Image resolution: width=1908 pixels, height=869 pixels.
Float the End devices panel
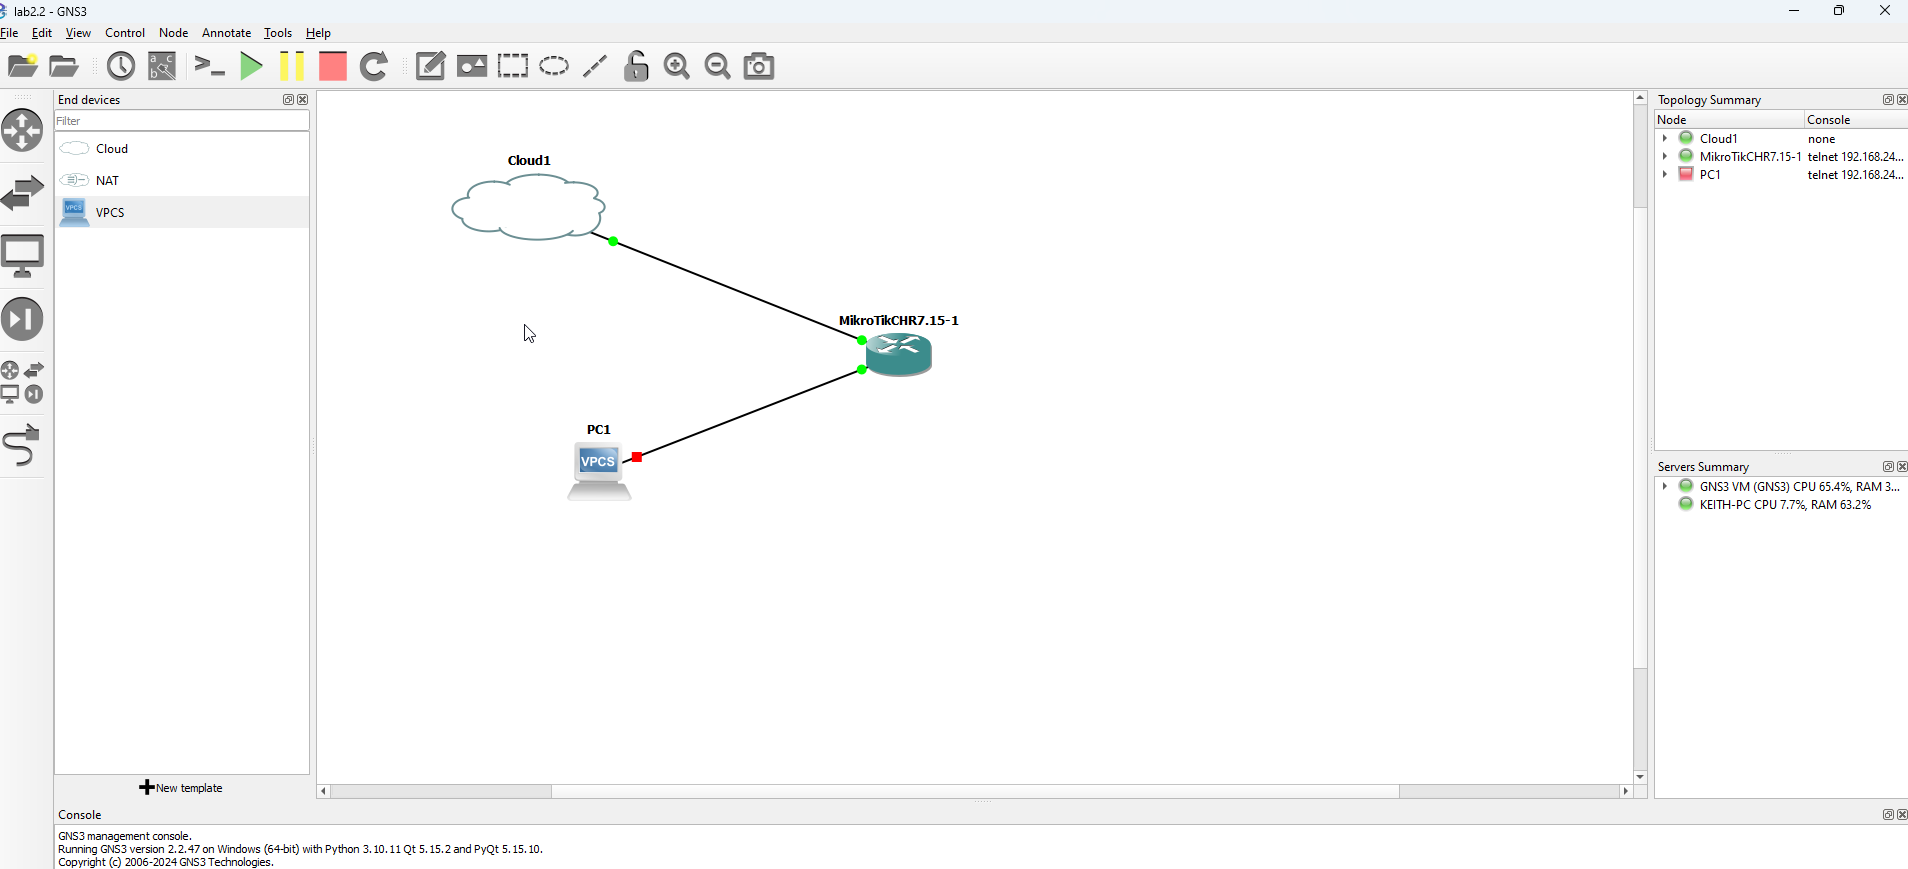point(288,100)
